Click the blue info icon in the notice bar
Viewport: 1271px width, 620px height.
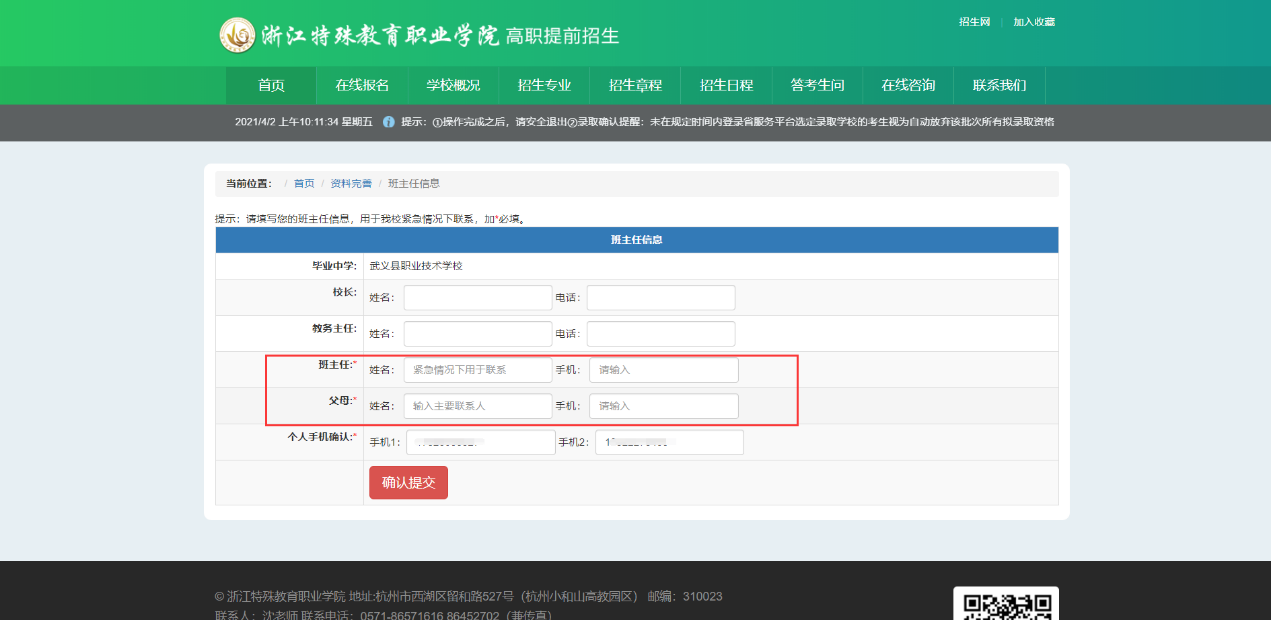(x=388, y=121)
